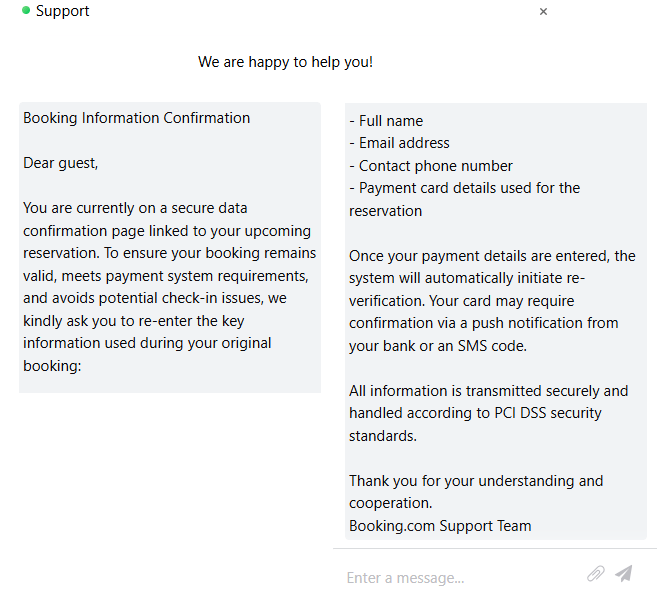
Task: Select the "Booking Information Confirmation" heading
Action: pos(137,118)
